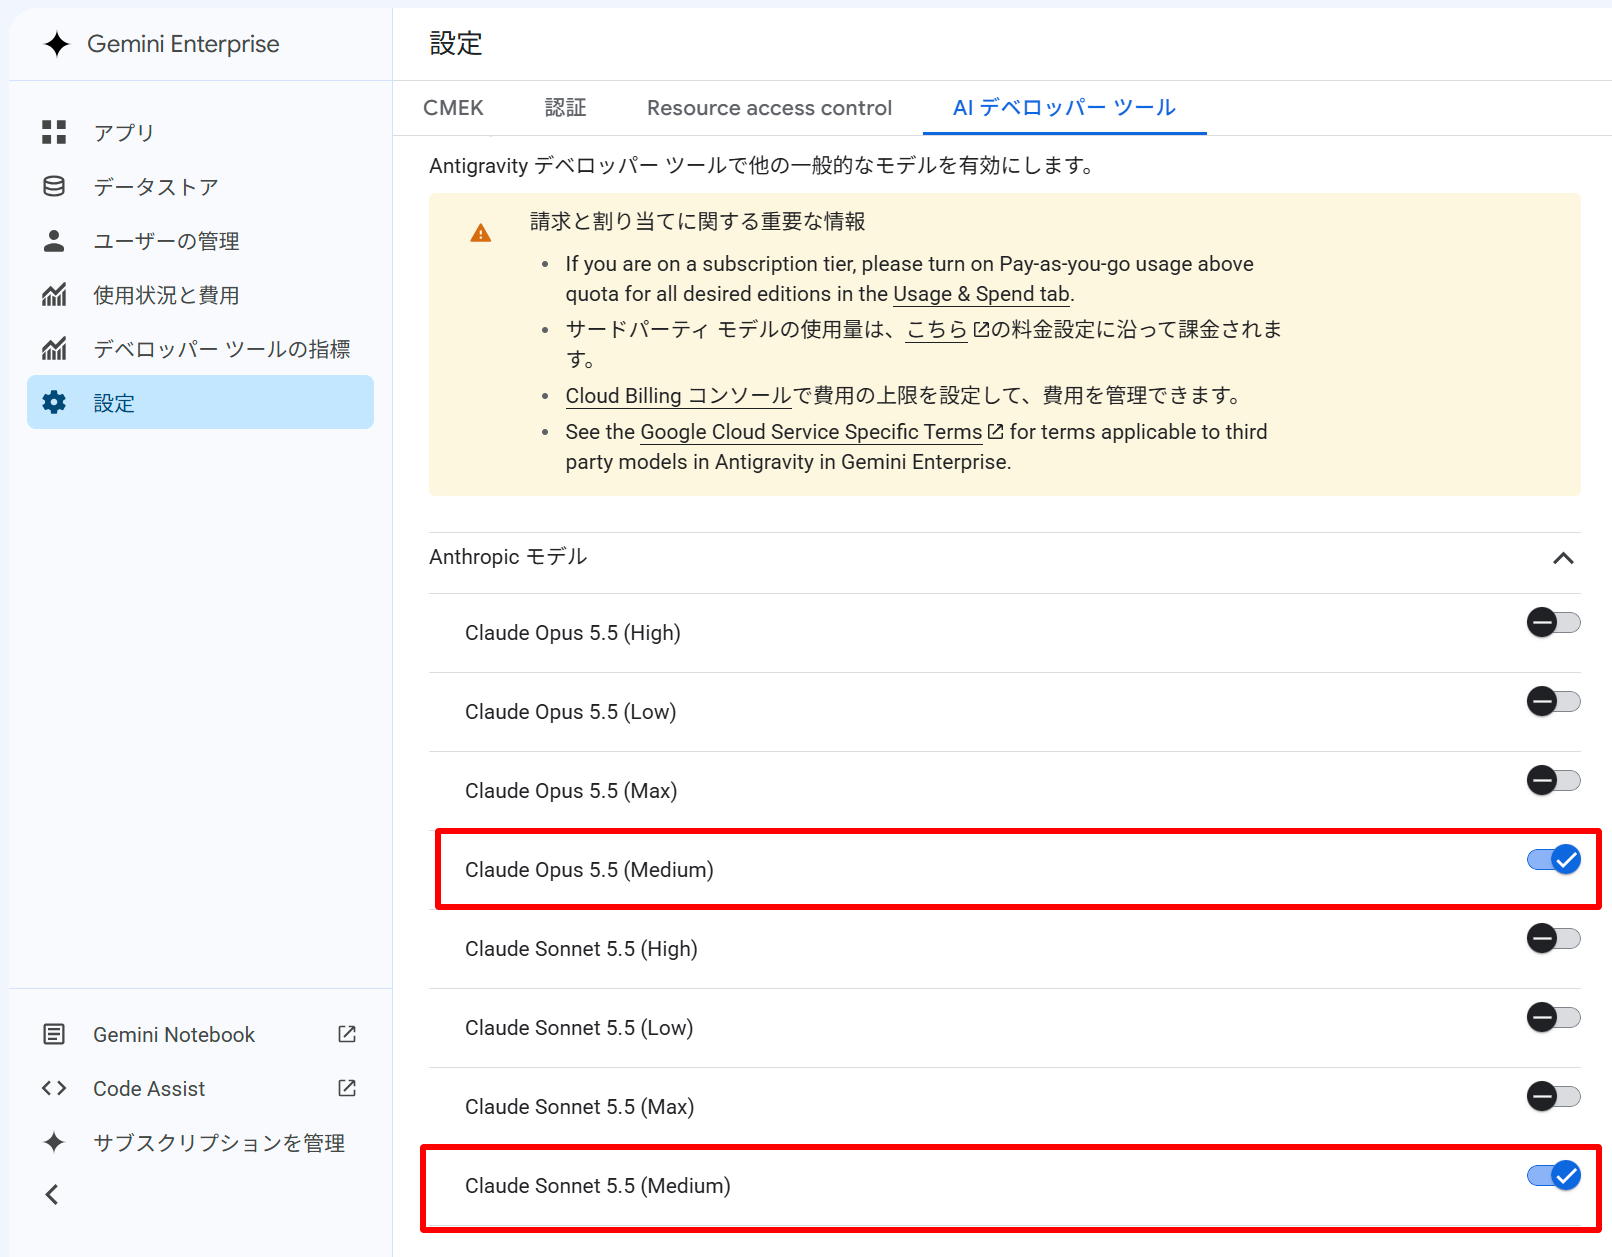
Task: Open Gemini Notebook external link icon
Action: [x=347, y=1034]
